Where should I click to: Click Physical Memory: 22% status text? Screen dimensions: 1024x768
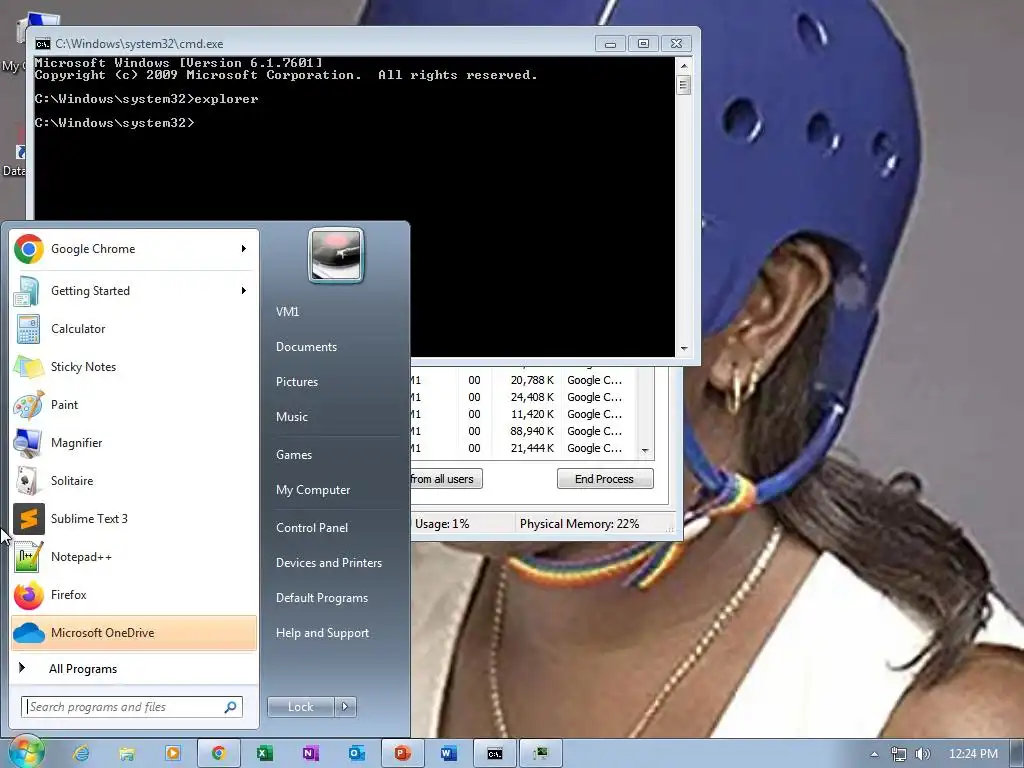579,524
